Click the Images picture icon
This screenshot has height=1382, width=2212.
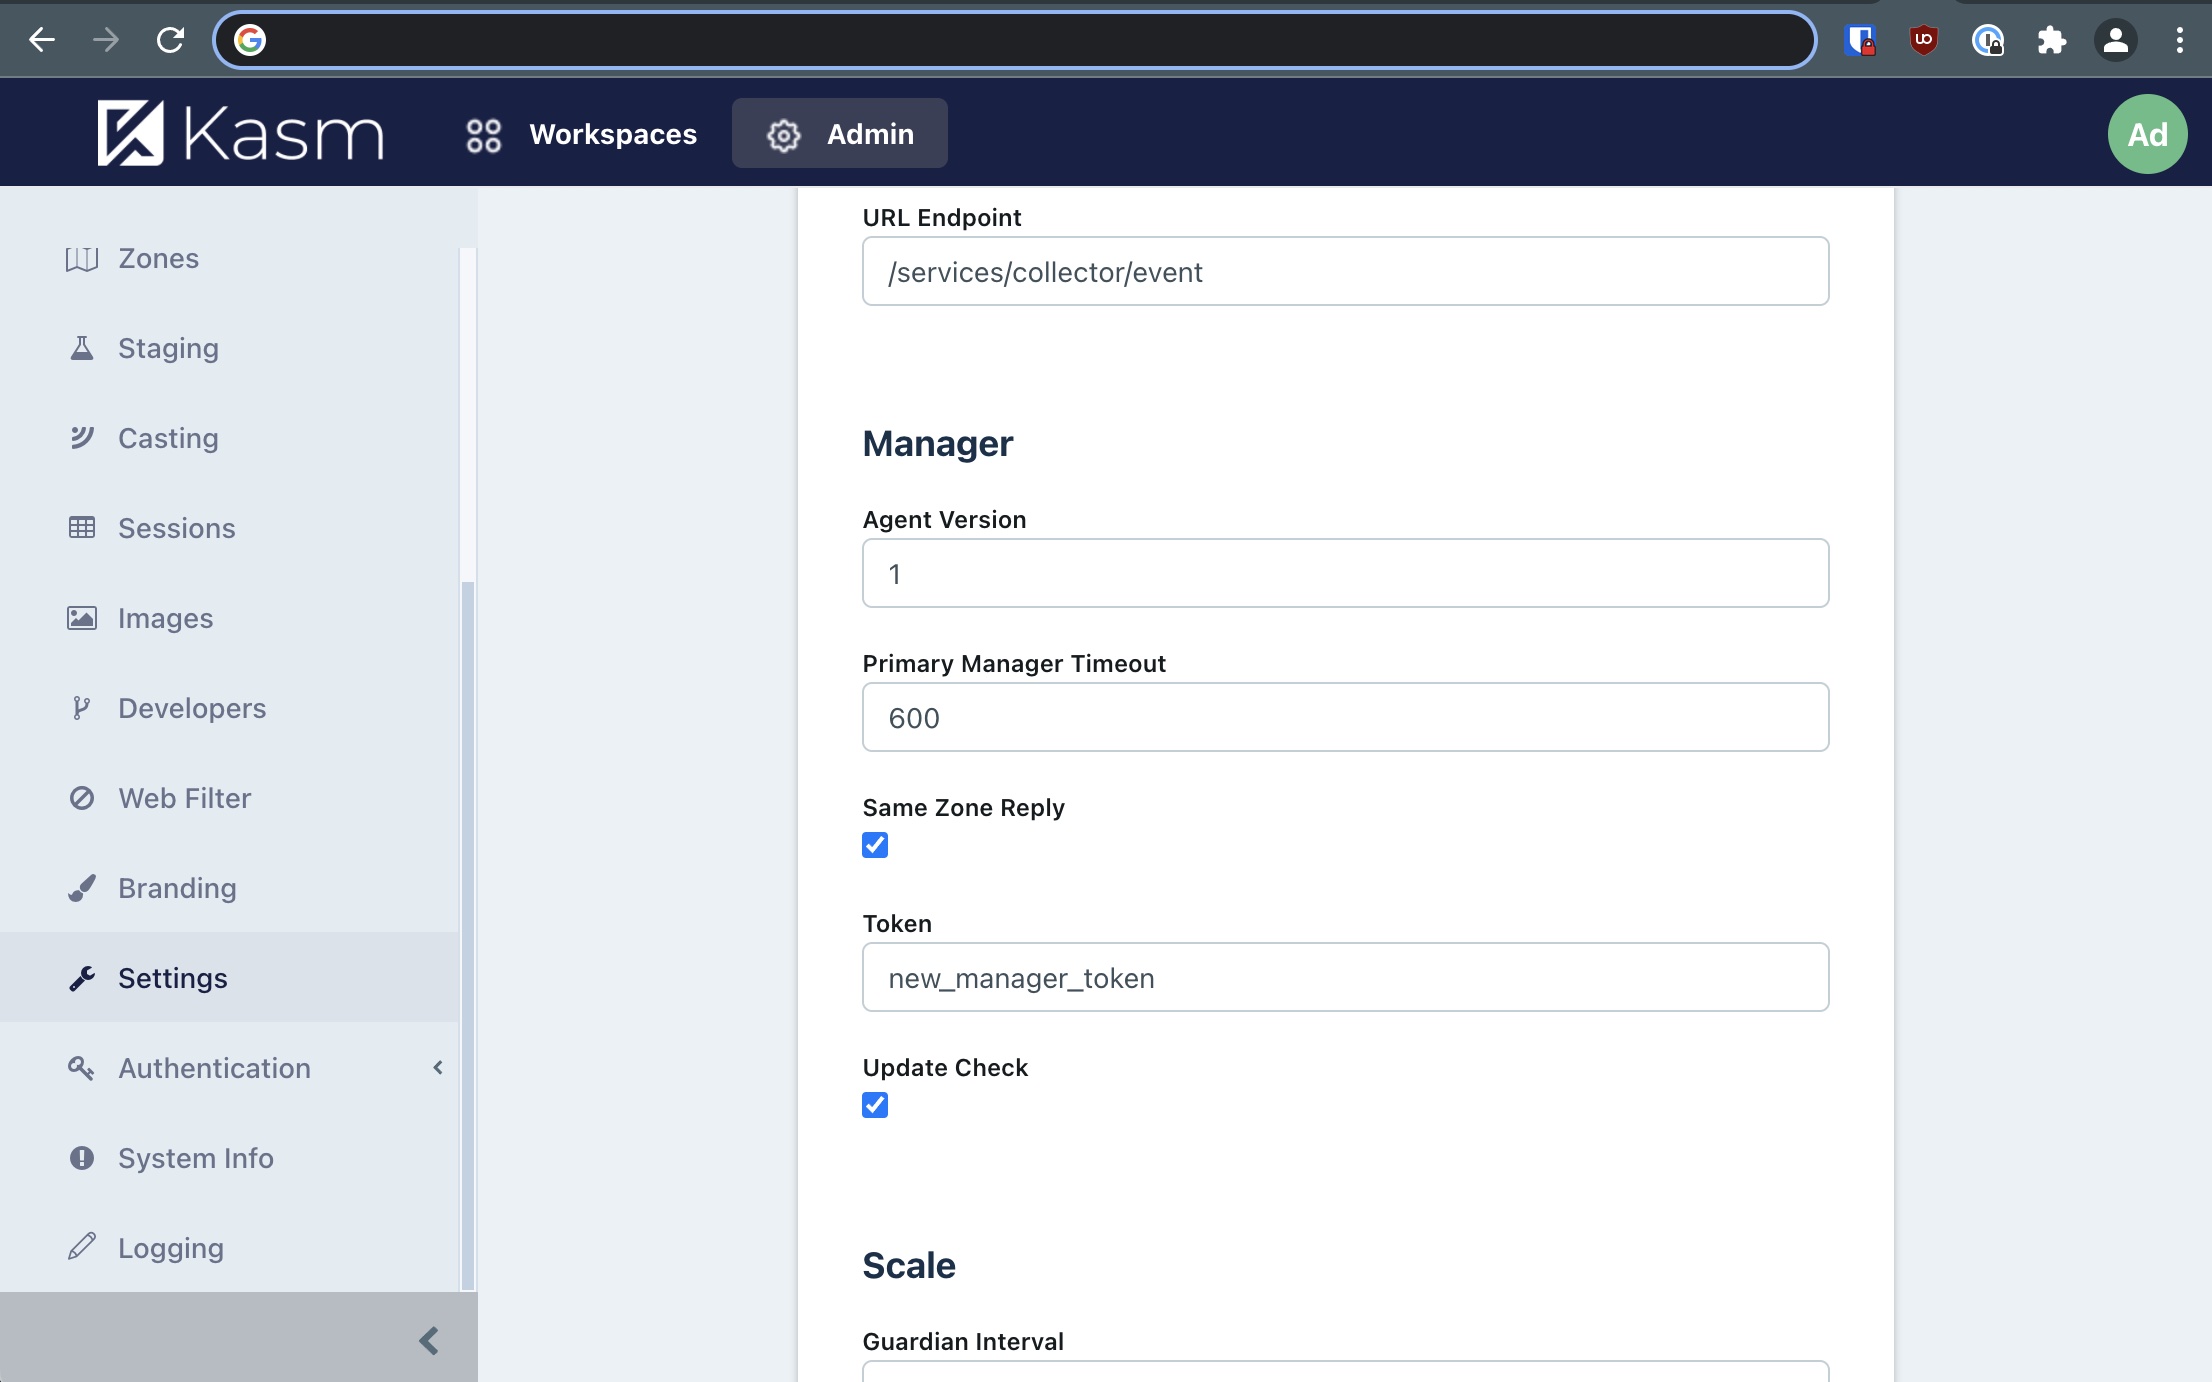(x=81, y=618)
